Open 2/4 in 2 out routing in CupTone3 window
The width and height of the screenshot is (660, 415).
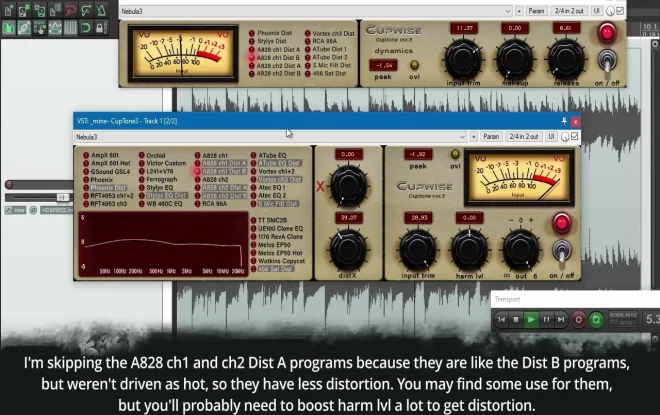click(524, 137)
